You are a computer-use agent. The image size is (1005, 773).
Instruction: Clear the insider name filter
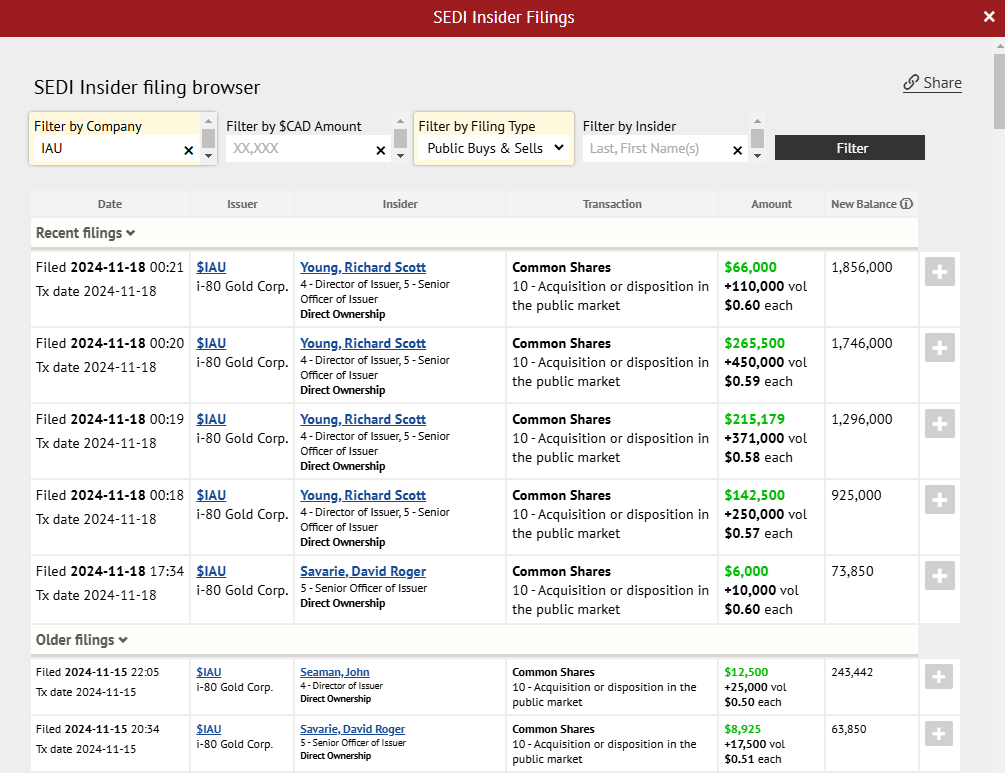coord(737,150)
